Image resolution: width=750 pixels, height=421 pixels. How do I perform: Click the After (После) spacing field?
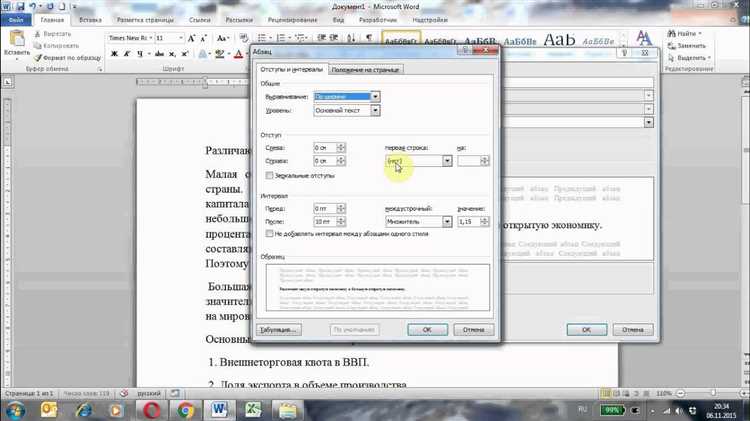click(x=325, y=222)
